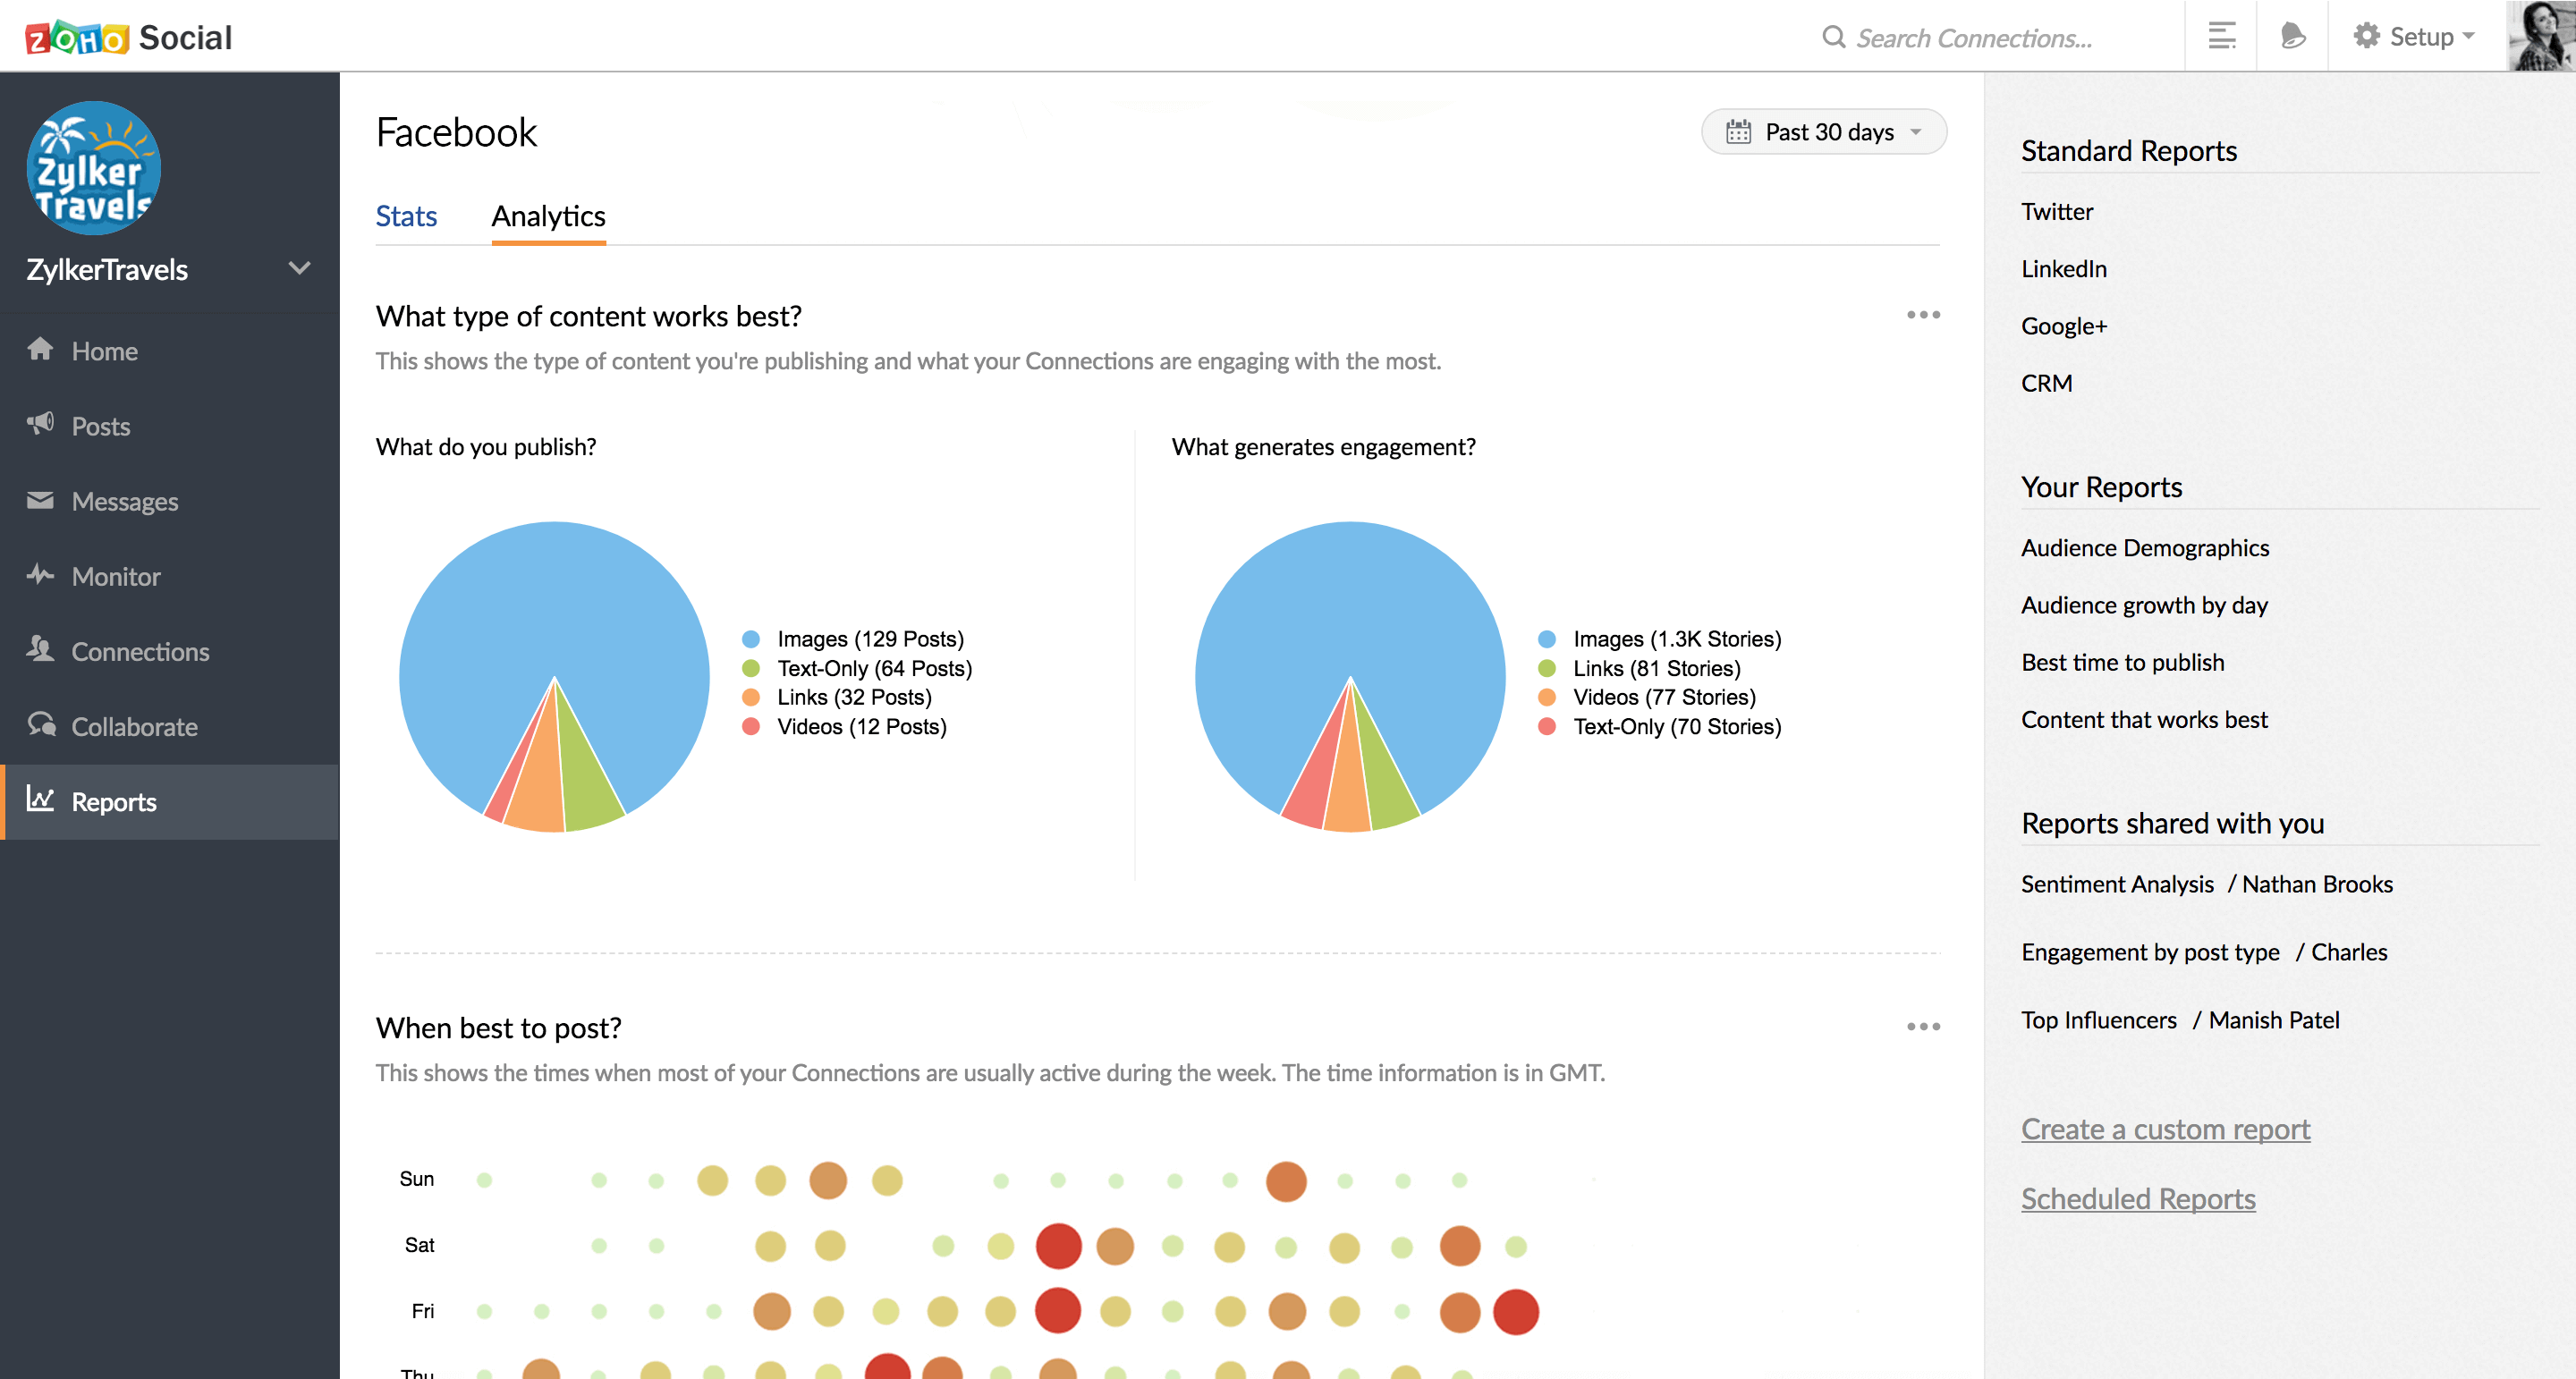Open the Messages envelope icon
Viewport: 2576px width, 1379px height.
[x=40, y=500]
